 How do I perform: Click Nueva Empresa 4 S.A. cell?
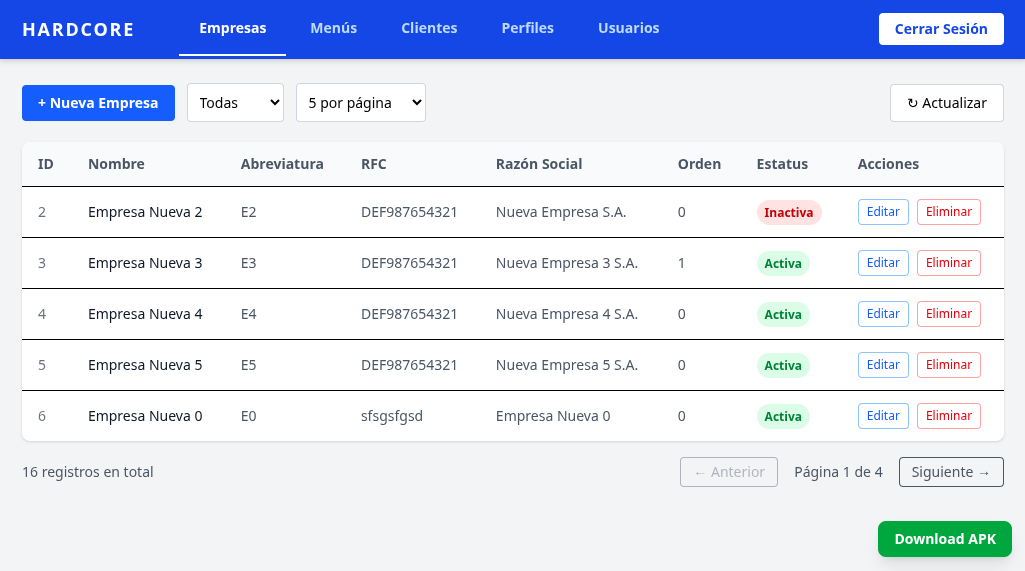click(567, 314)
